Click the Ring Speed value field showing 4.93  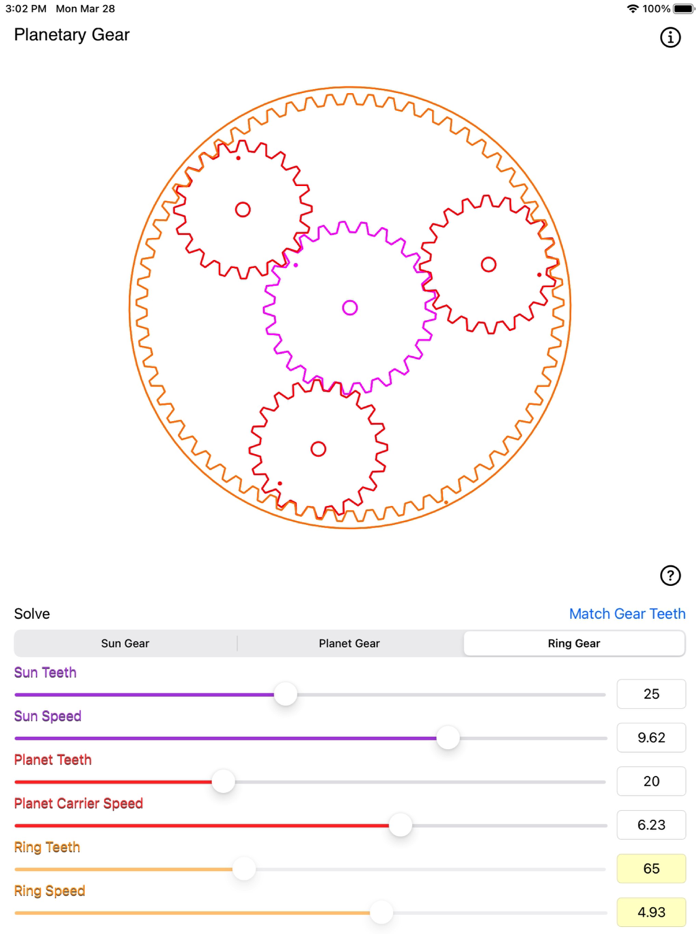click(x=651, y=912)
